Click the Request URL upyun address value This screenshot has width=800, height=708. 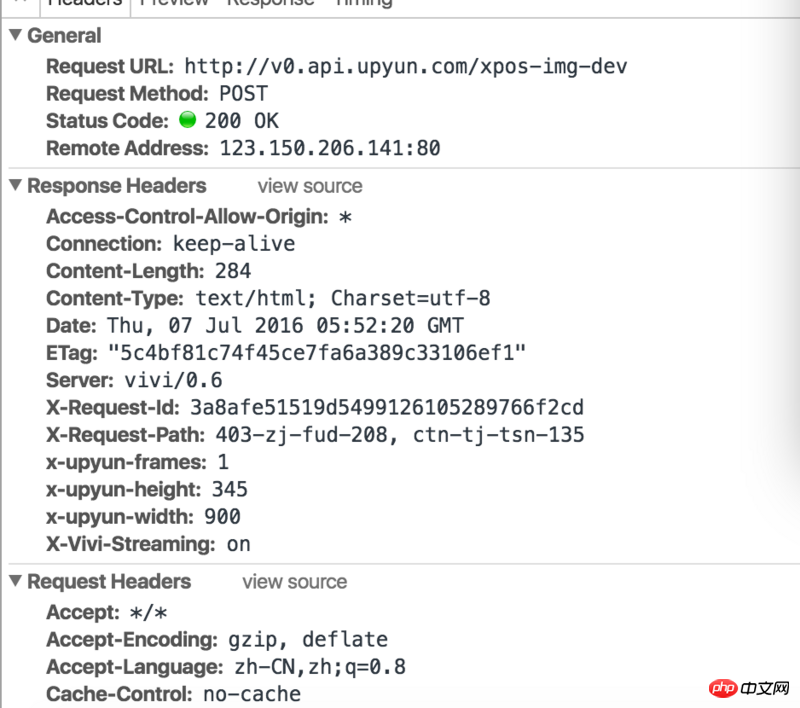(x=406, y=67)
